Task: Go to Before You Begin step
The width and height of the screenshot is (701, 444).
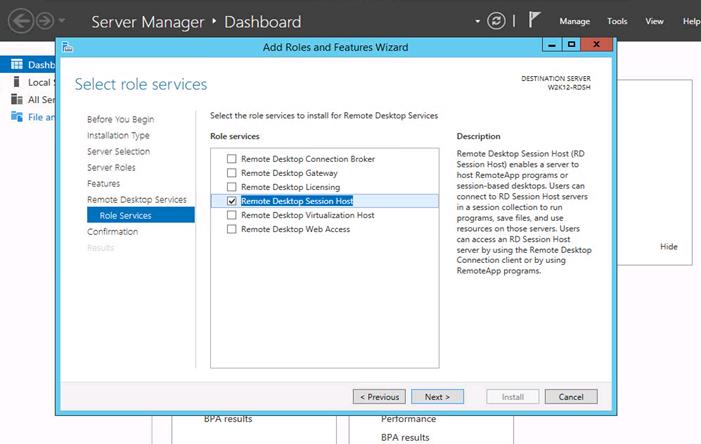Action: [120, 119]
